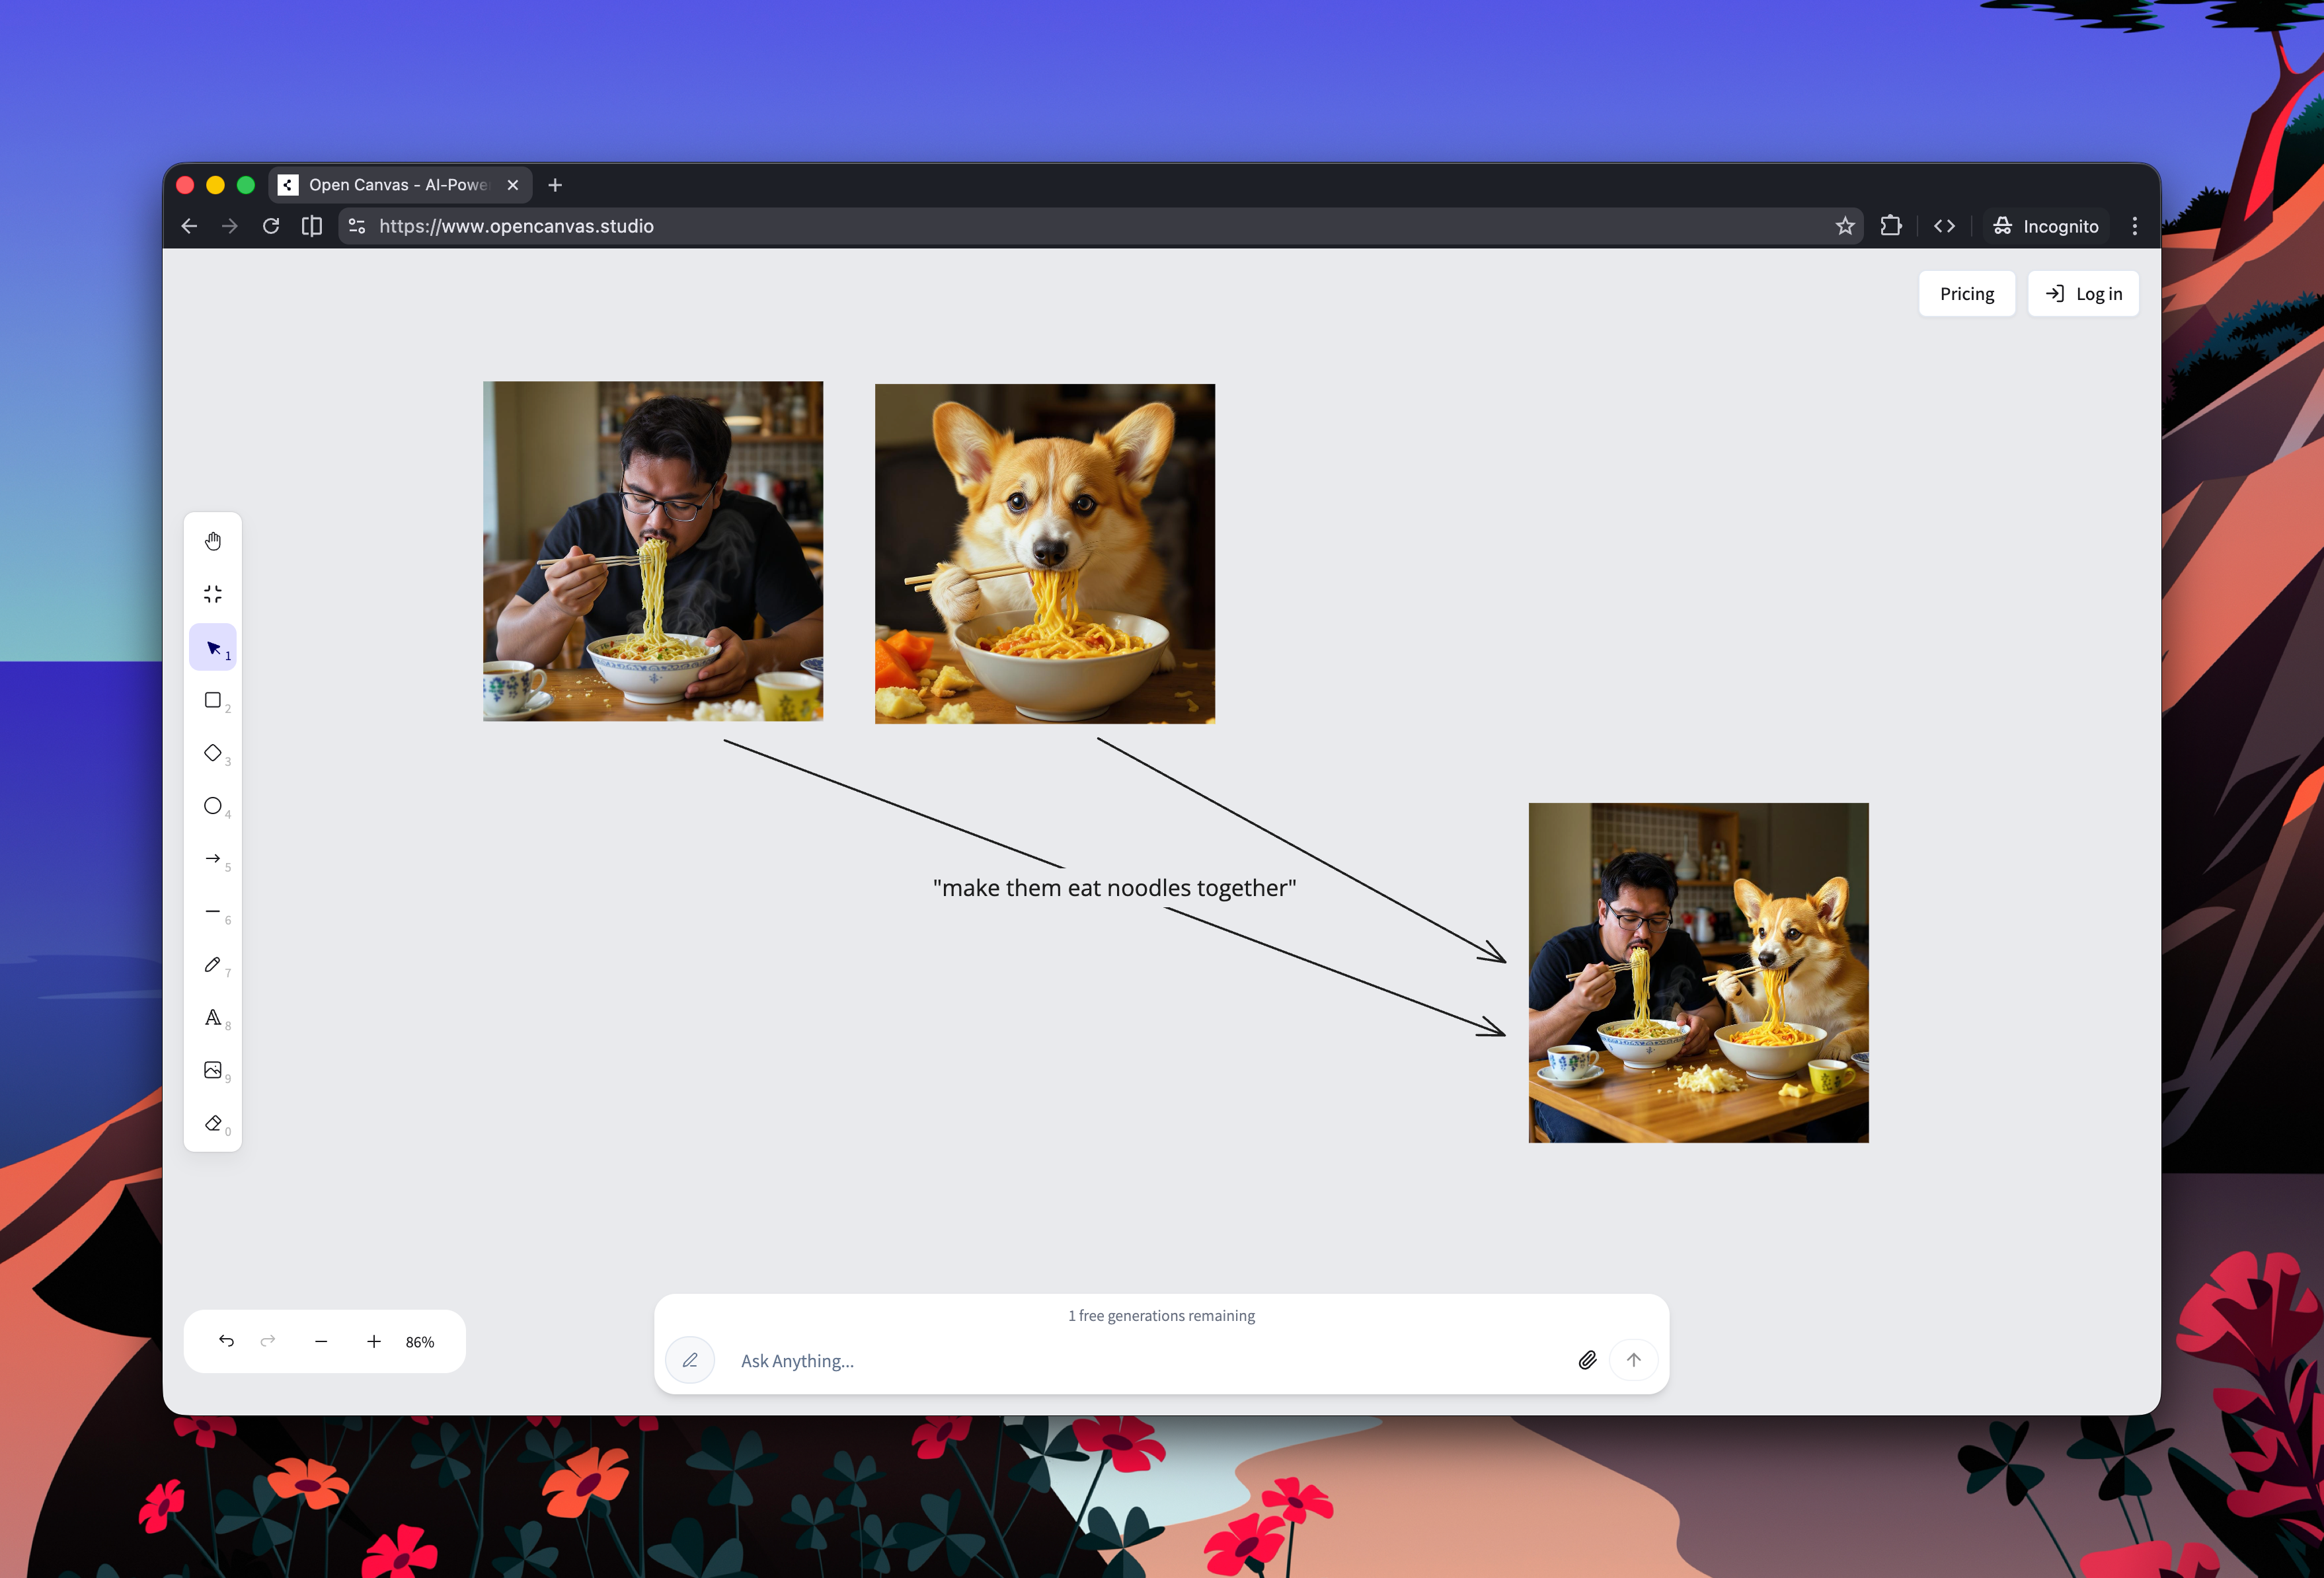
Task: Select the Ellipse tool
Action: (213, 806)
